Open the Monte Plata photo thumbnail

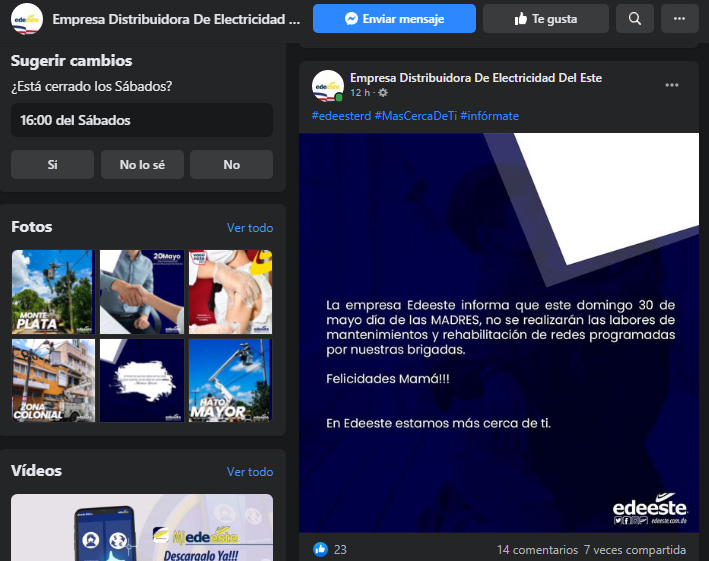[x=52, y=291]
